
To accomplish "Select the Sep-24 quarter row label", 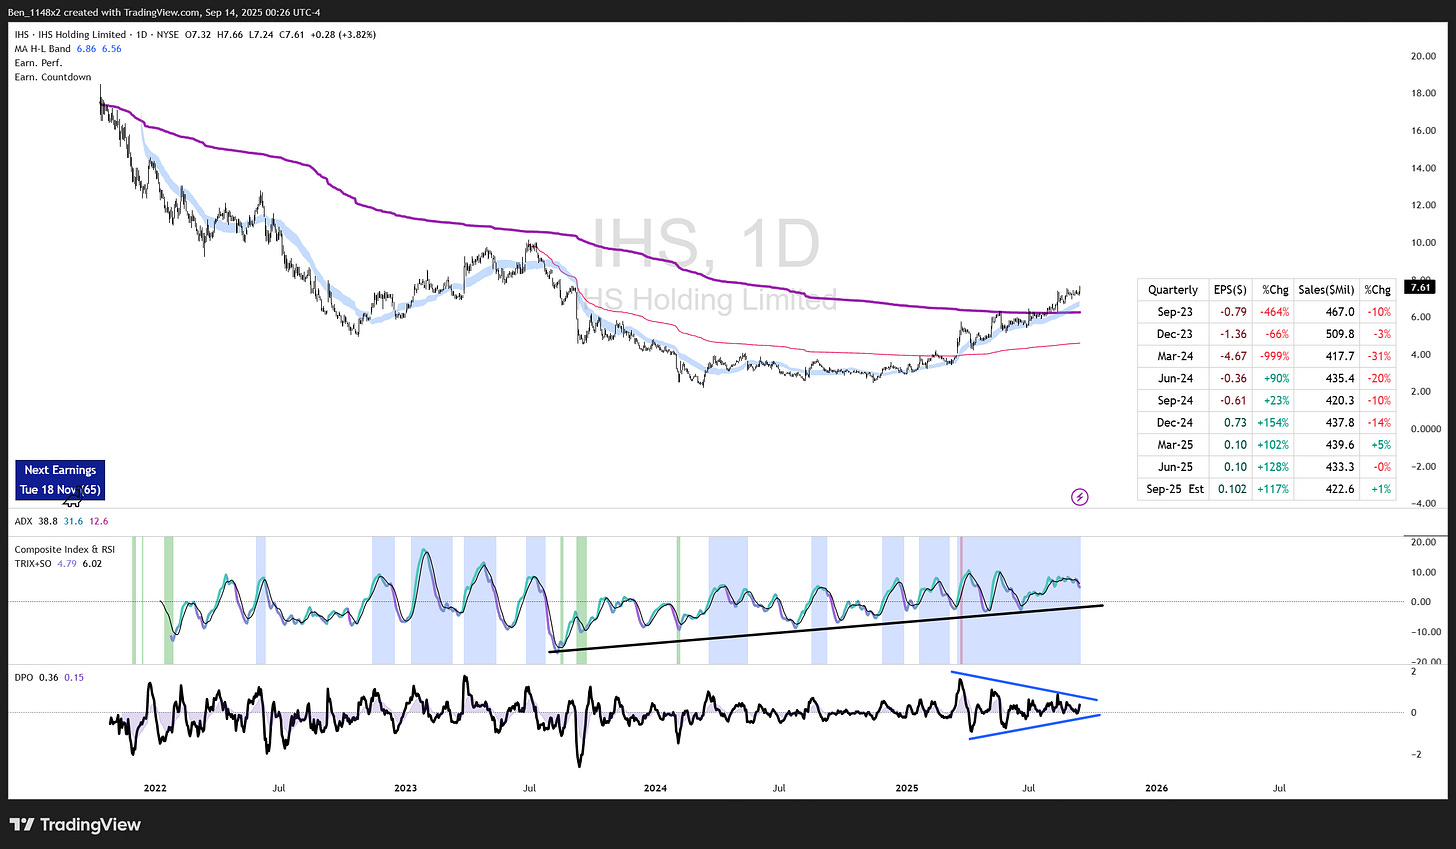I will pyautogui.click(x=1175, y=400).
